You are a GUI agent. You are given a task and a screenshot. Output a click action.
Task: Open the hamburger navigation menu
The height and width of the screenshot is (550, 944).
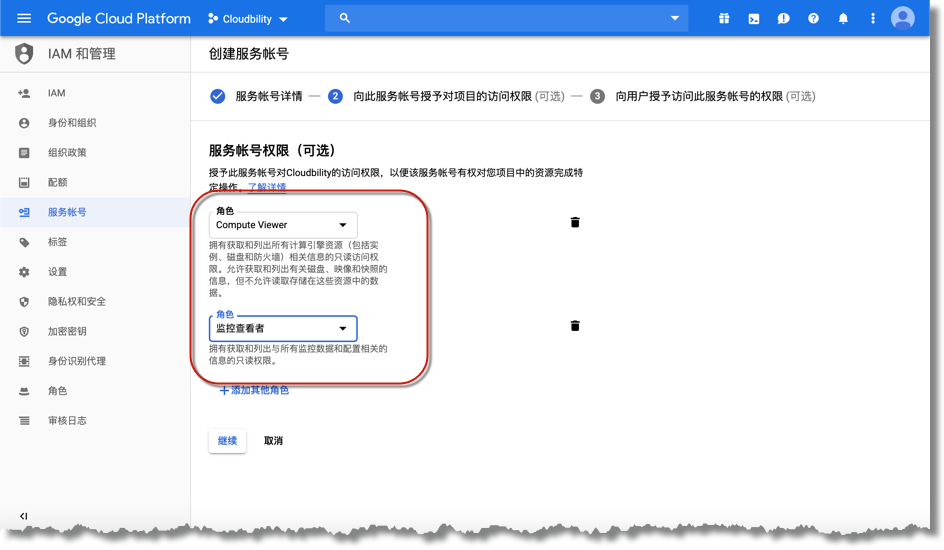24,18
